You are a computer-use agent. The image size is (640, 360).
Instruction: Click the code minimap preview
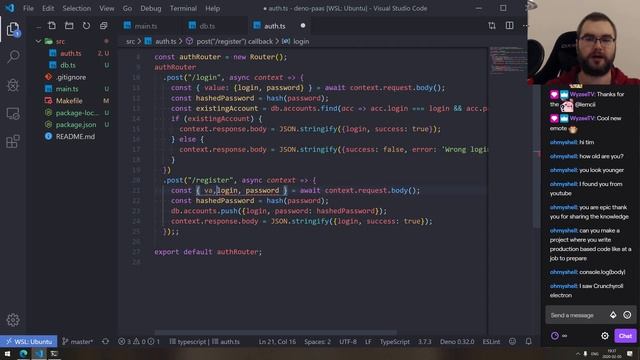coord(509,60)
